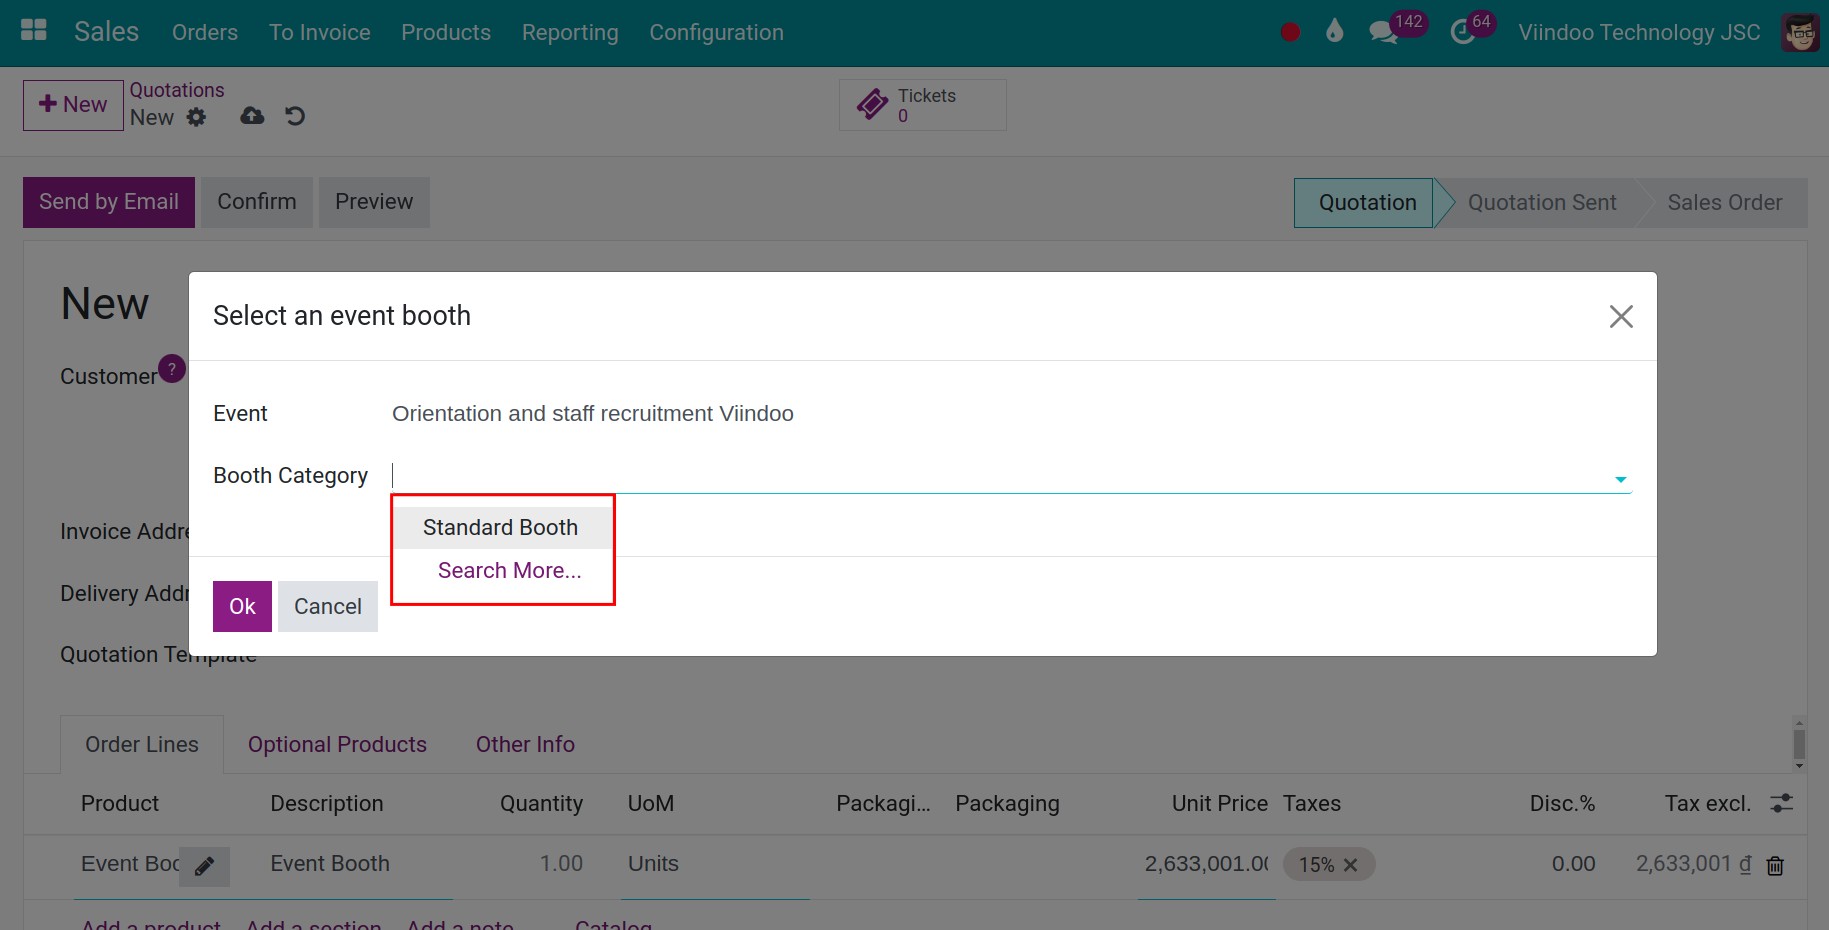
Task: Open activities clock icon with 64 badge
Action: click(1462, 32)
